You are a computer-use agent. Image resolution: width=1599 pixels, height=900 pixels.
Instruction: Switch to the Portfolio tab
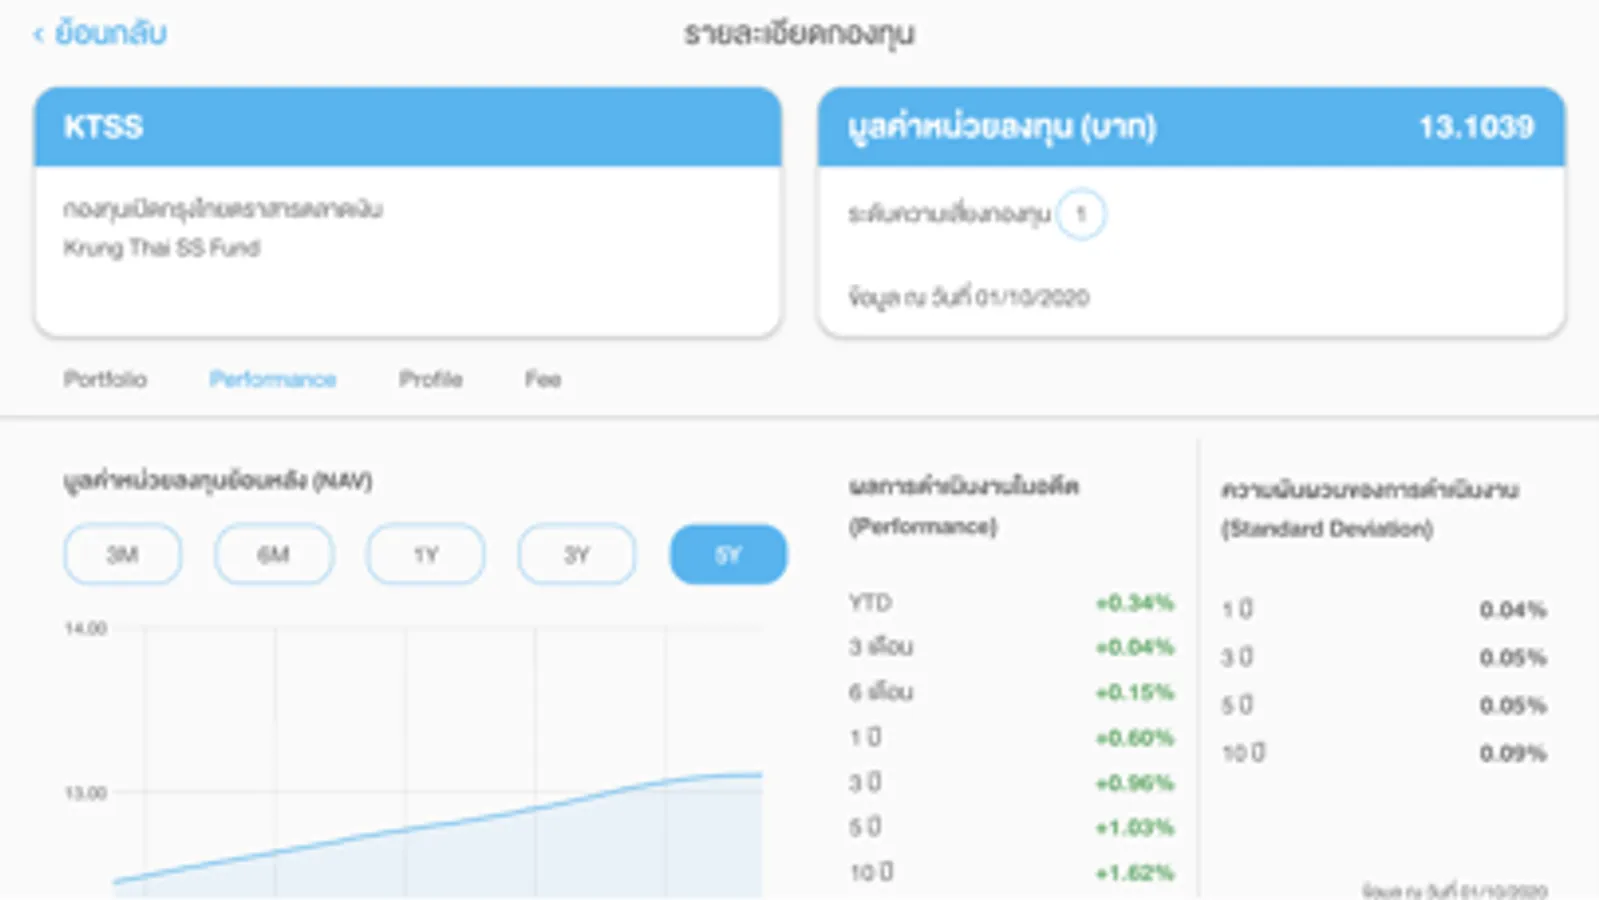click(x=105, y=379)
